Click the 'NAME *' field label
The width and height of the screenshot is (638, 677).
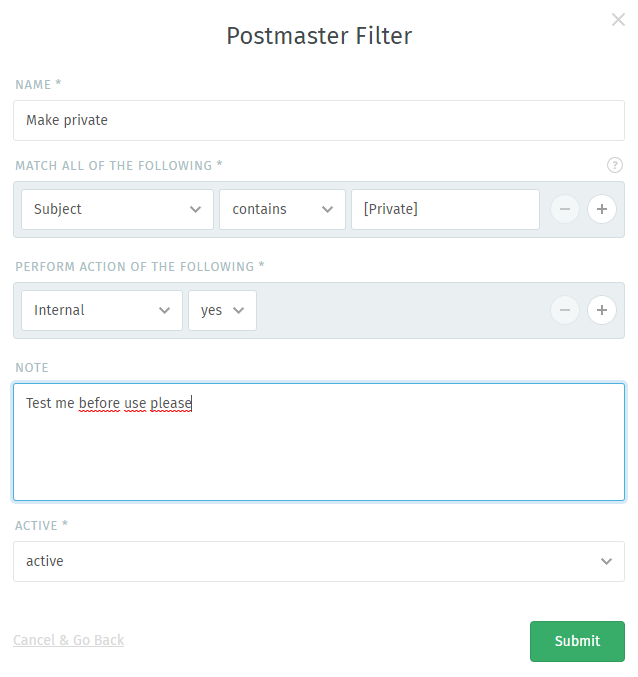[x=38, y=85]
